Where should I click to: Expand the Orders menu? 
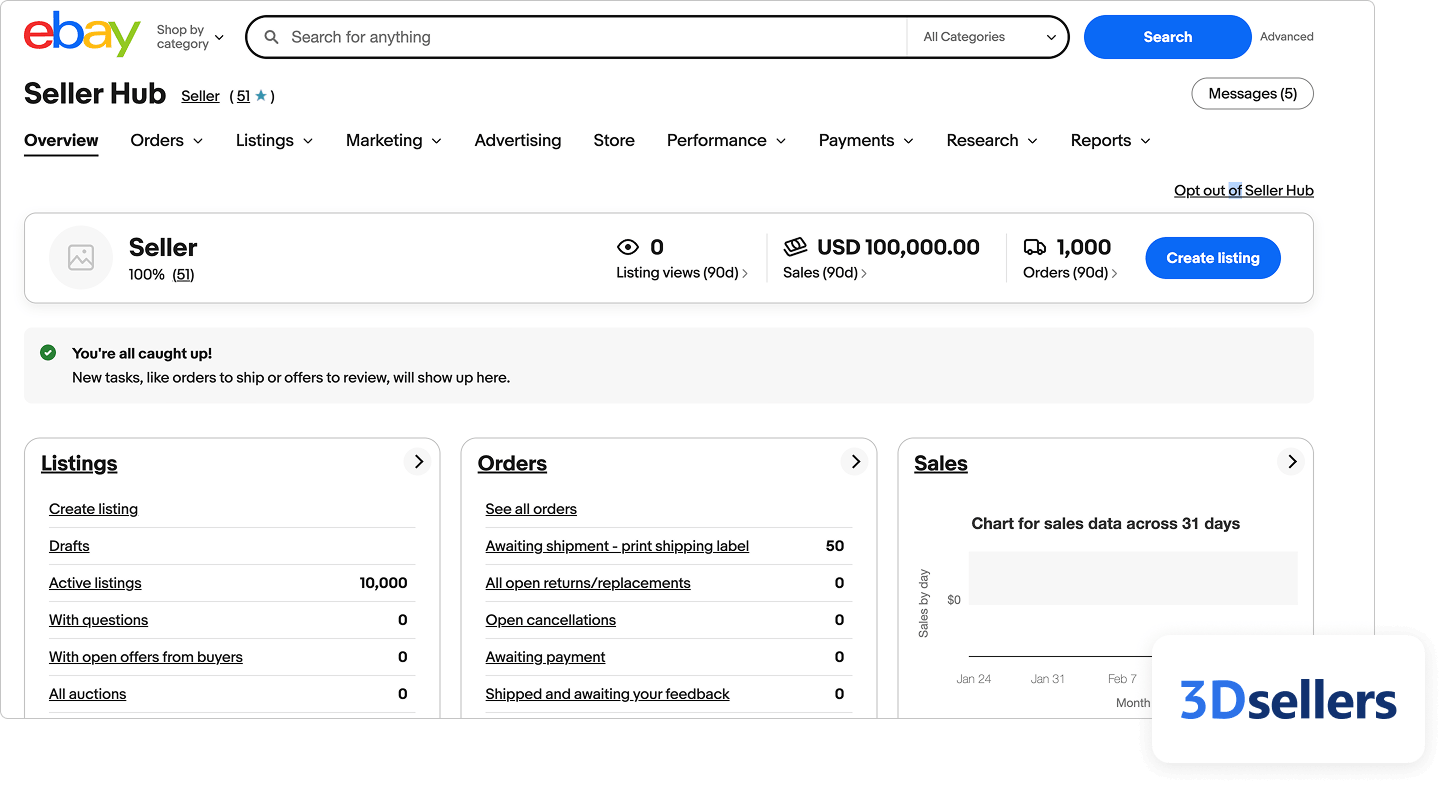(x=167, y=141)
